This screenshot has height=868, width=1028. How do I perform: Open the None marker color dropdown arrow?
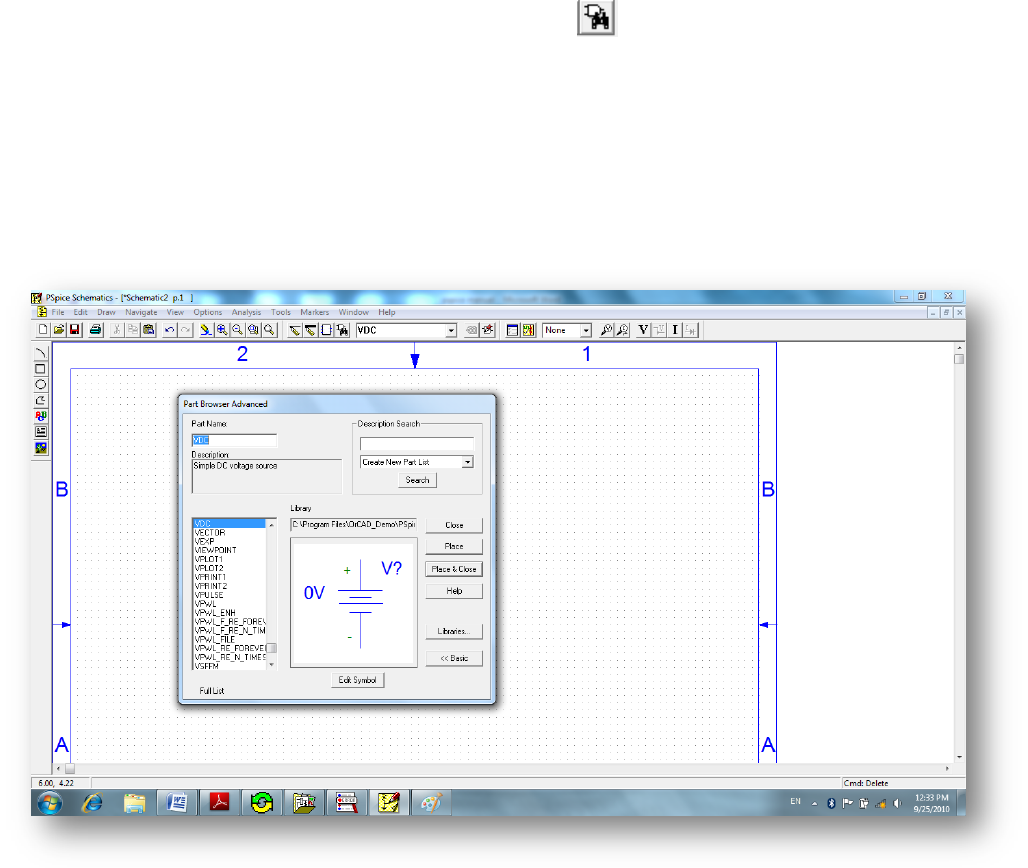(586, 330)
